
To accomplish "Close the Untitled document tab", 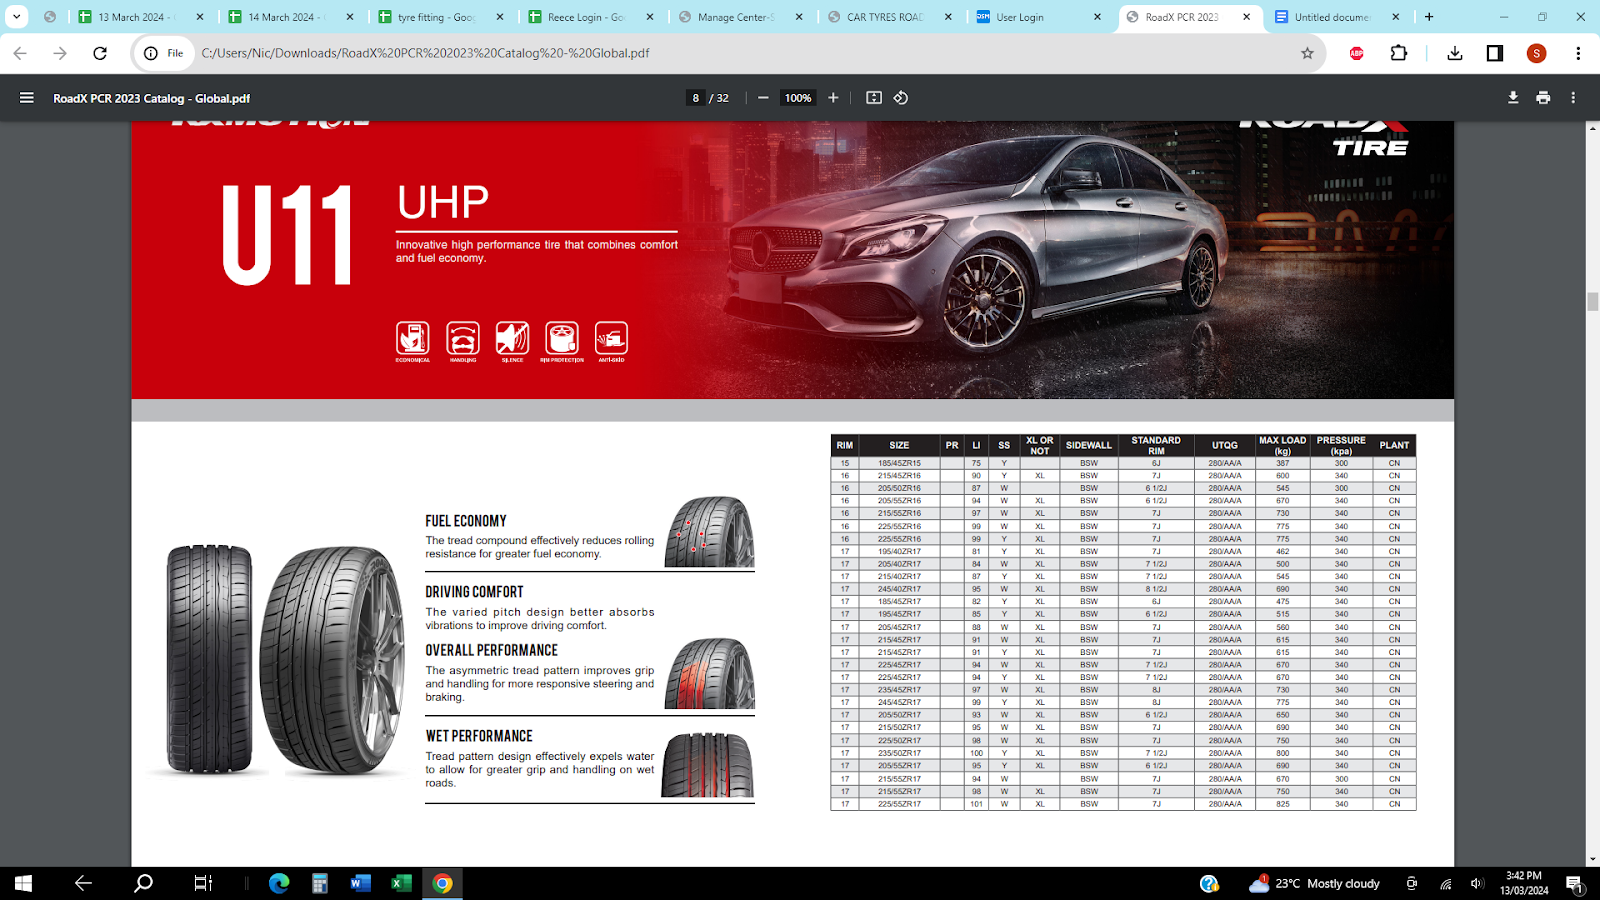I will click(x=1396, y=17).
